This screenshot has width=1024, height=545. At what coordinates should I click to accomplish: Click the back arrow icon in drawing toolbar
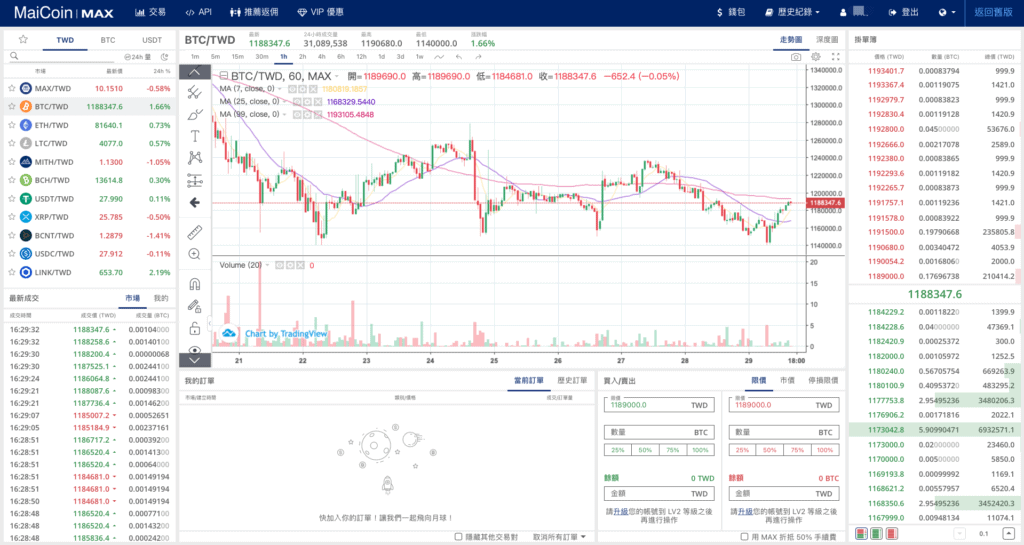coord(195,203)
